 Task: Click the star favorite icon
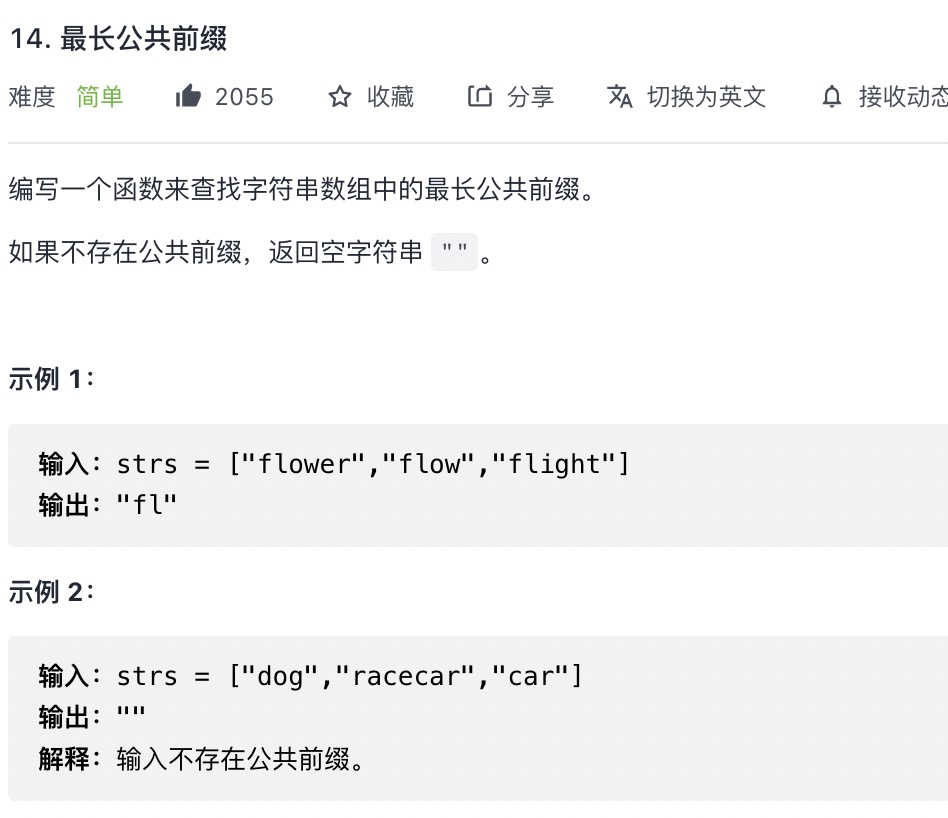click(340, 97)
